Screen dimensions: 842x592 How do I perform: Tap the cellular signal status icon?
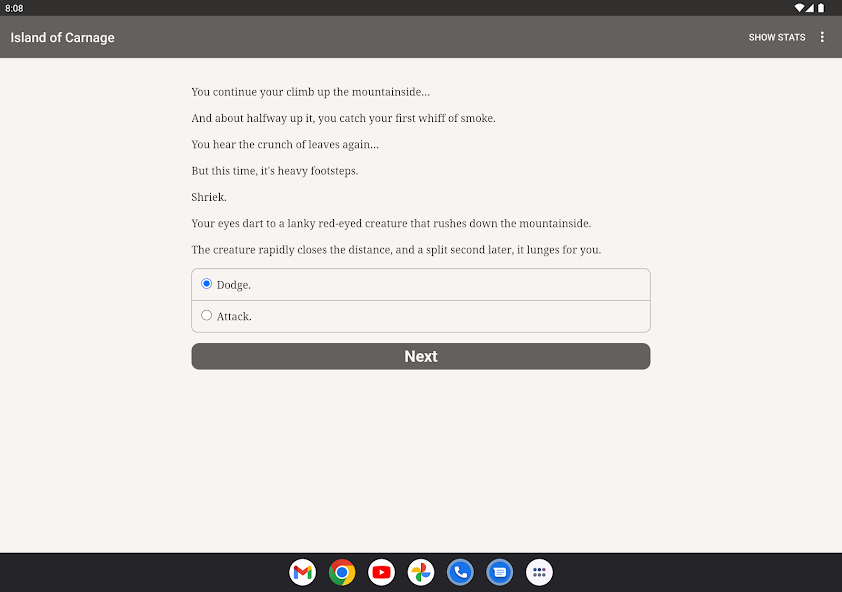[x=810, y=8]
